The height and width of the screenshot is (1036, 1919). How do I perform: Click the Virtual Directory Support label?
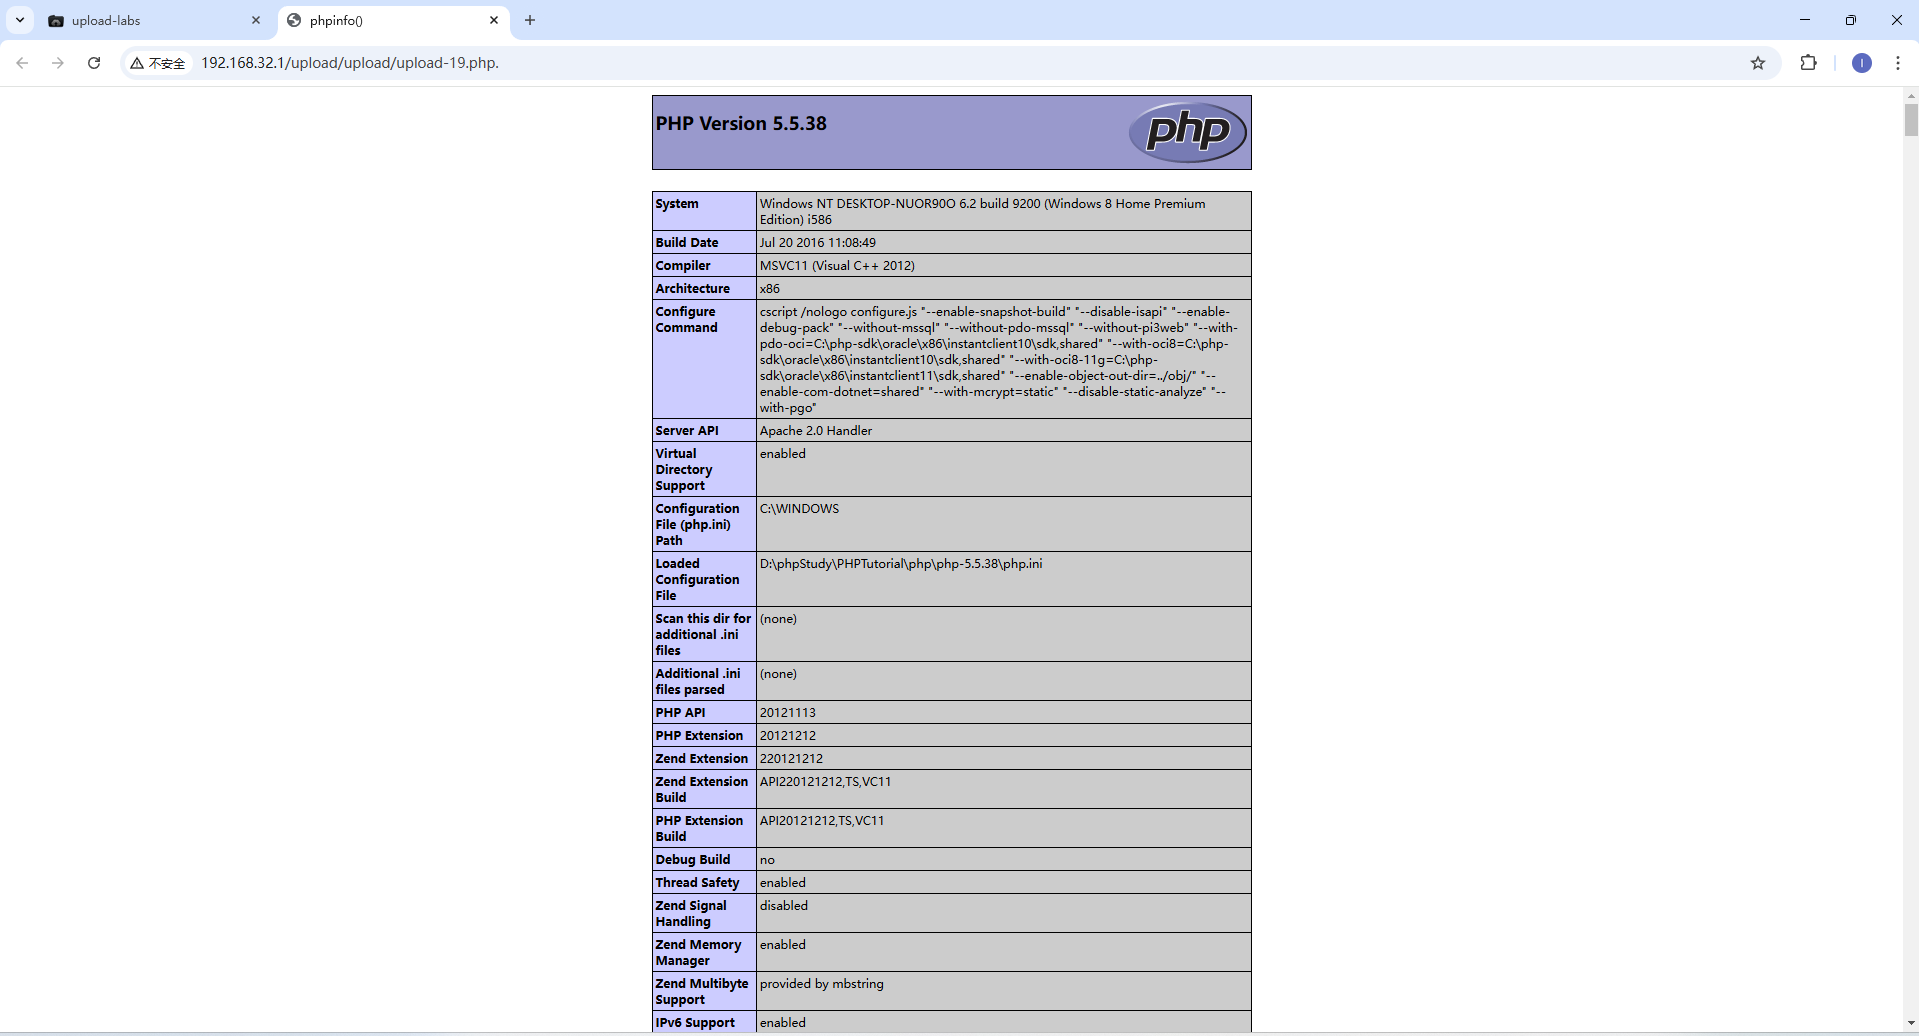tap(684, 470)
